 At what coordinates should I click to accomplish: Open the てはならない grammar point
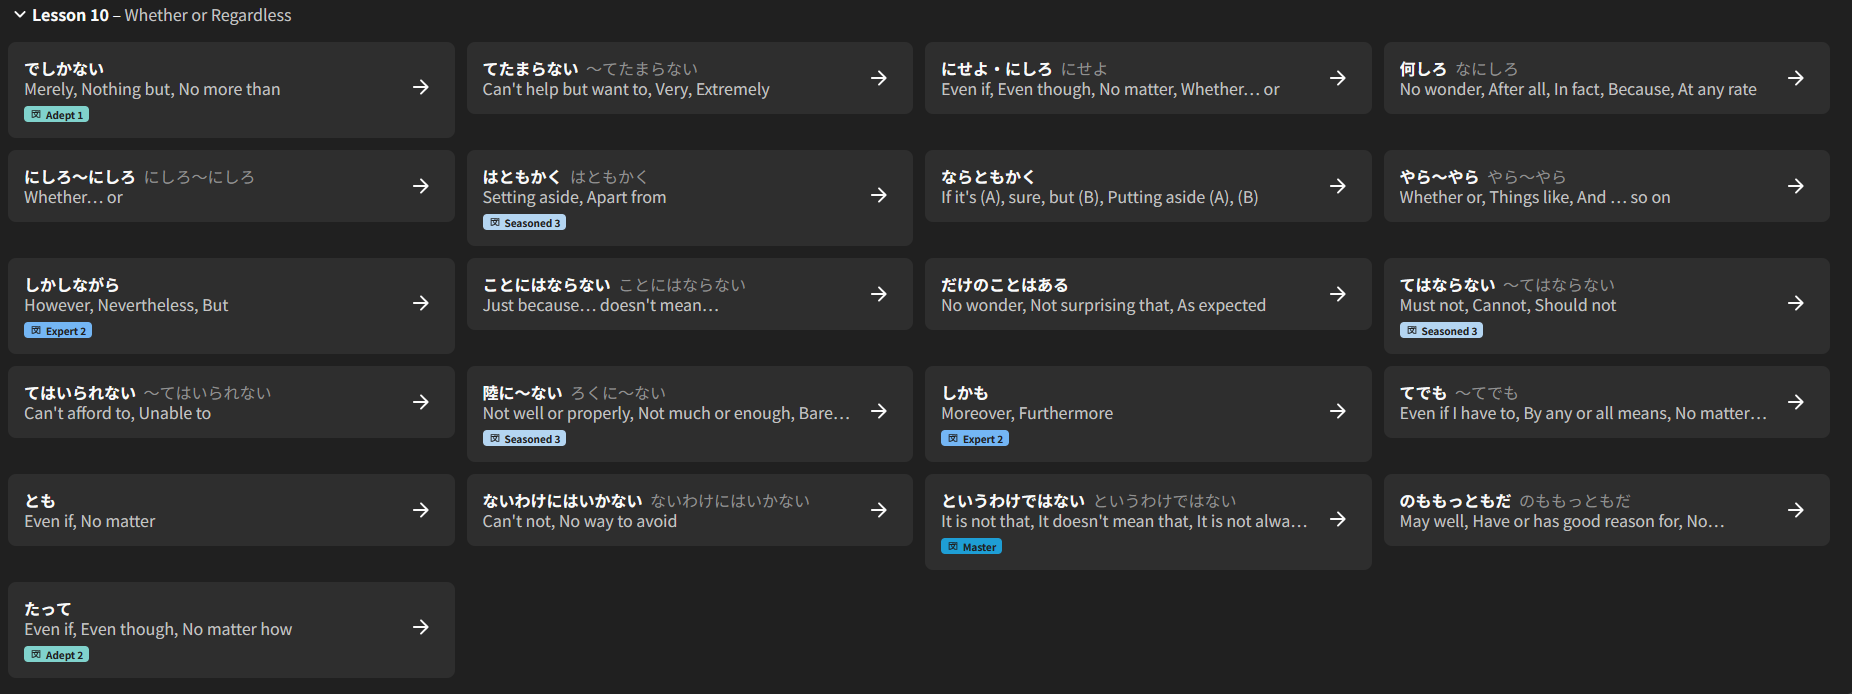coord(1580,296)
